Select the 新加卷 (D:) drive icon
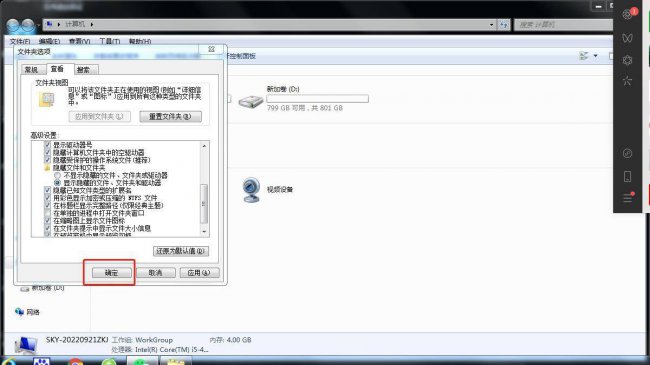 point(251,101)
